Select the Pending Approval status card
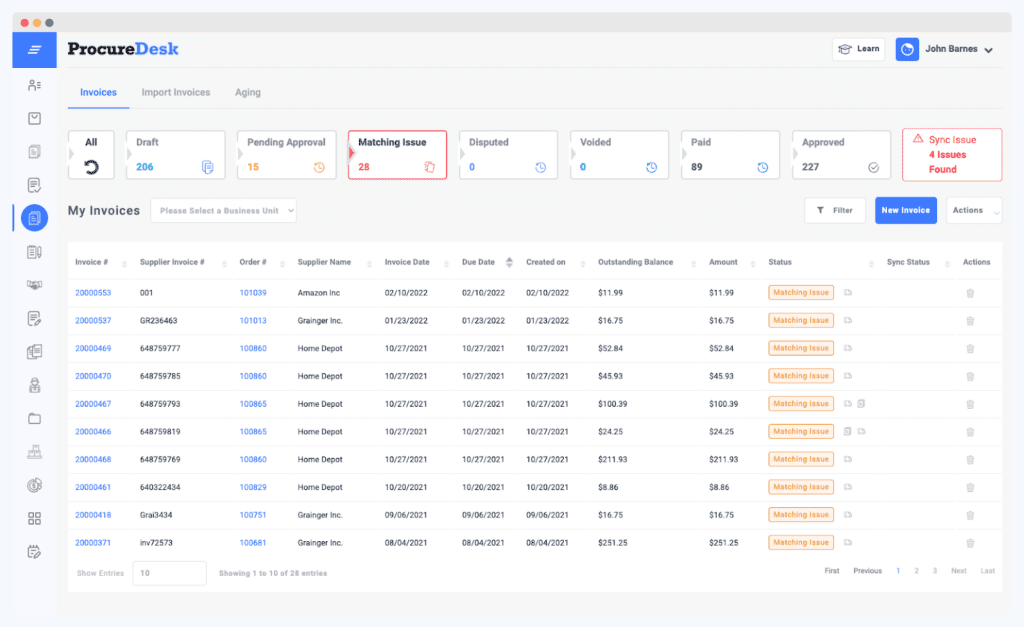The image size is (1024, 627). point(286,155)
